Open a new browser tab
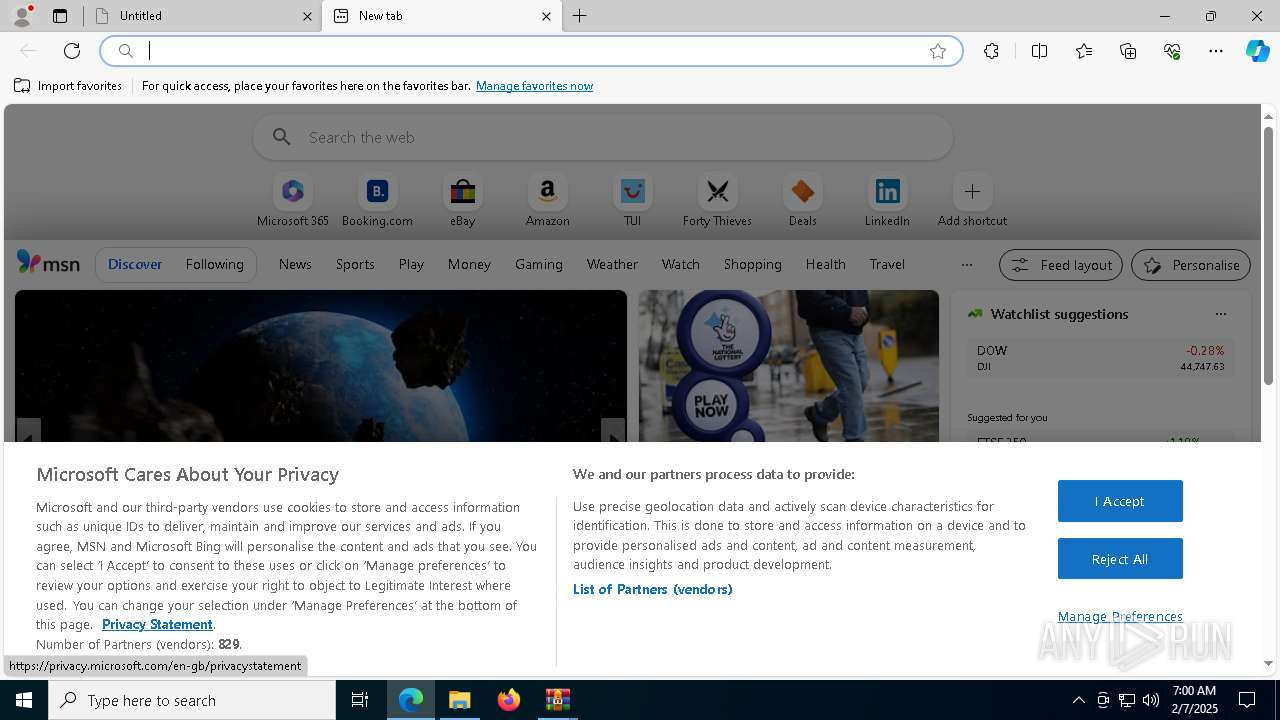Viewport: 1280px width, 720px height. 580,16
